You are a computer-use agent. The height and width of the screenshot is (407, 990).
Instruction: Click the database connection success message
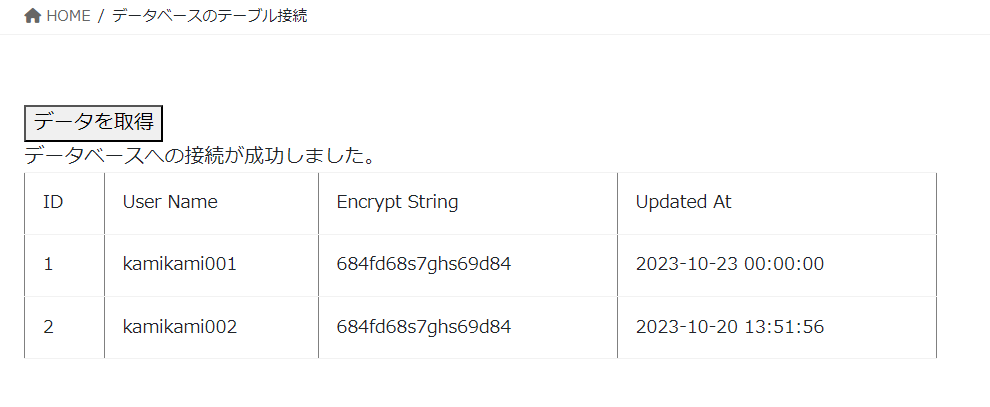(200, 156)
